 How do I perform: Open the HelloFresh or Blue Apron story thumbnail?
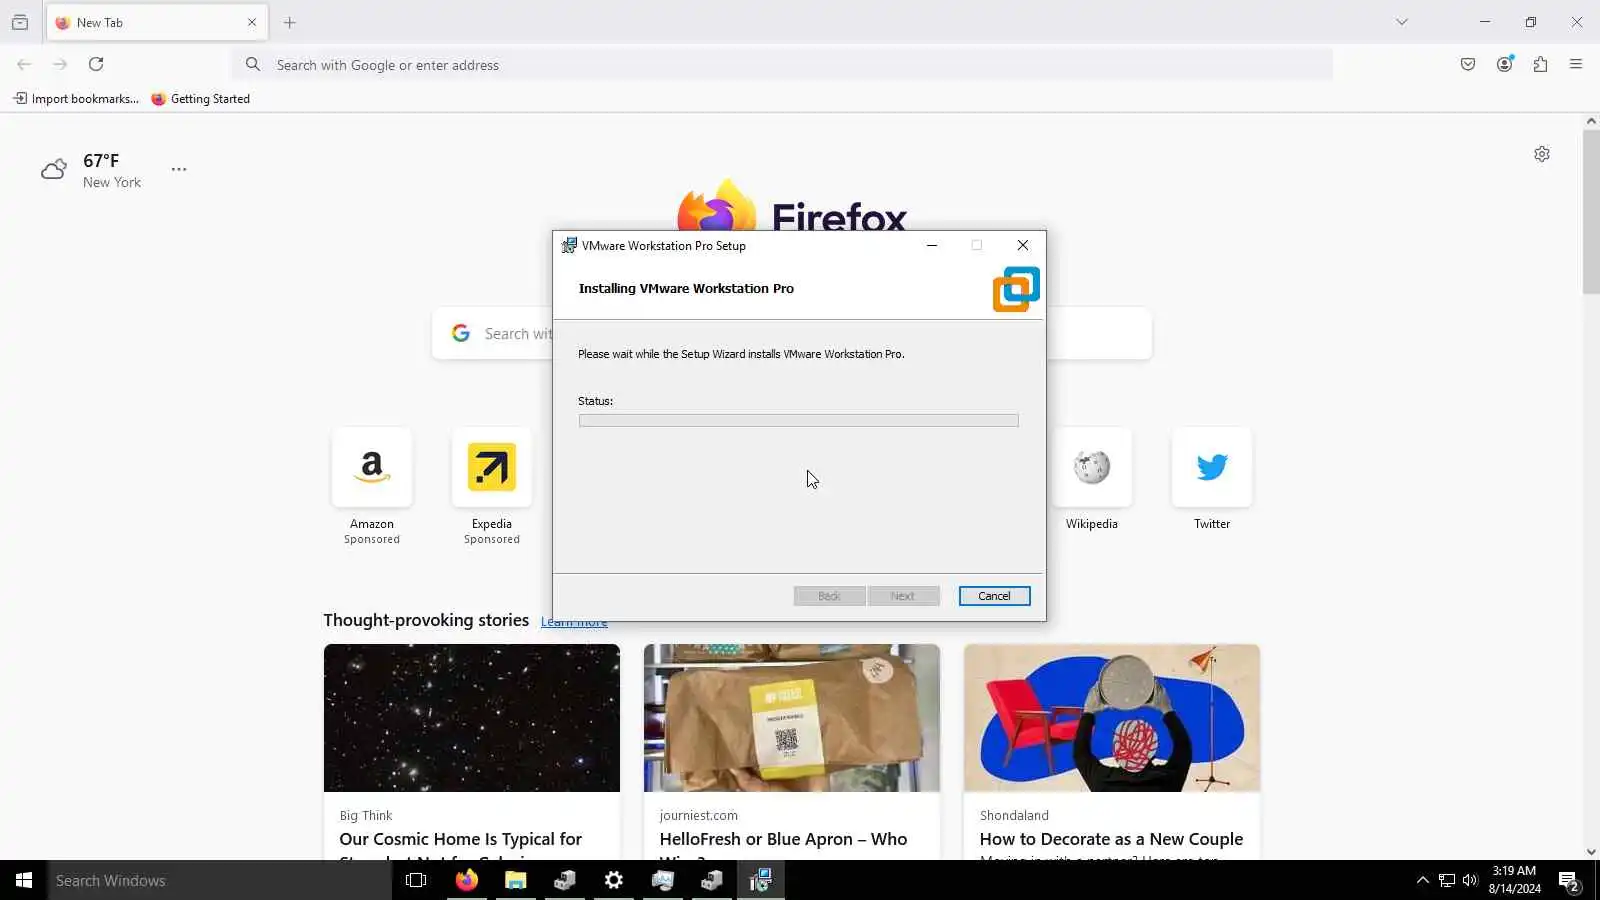[x=792, y=718]
